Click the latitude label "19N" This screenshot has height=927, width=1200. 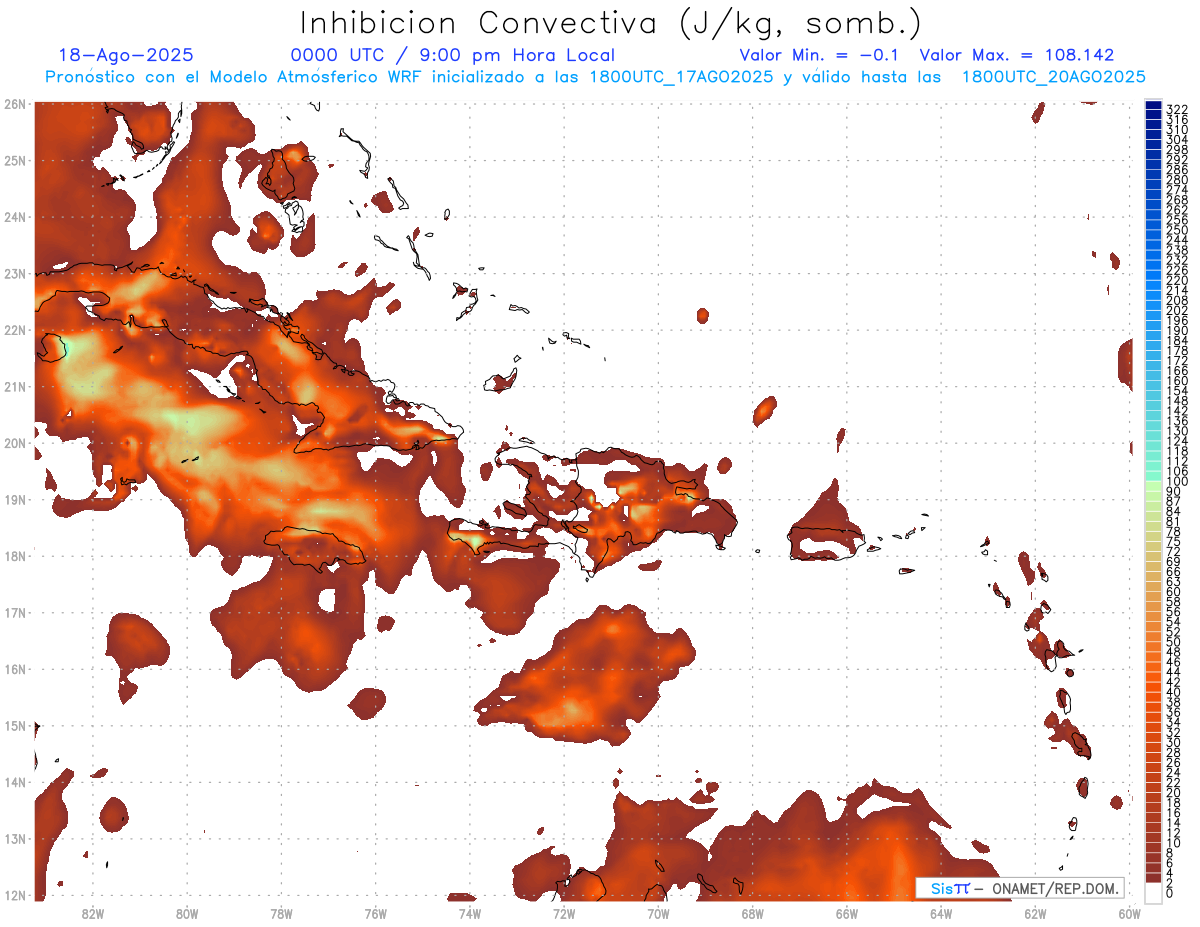15,499
